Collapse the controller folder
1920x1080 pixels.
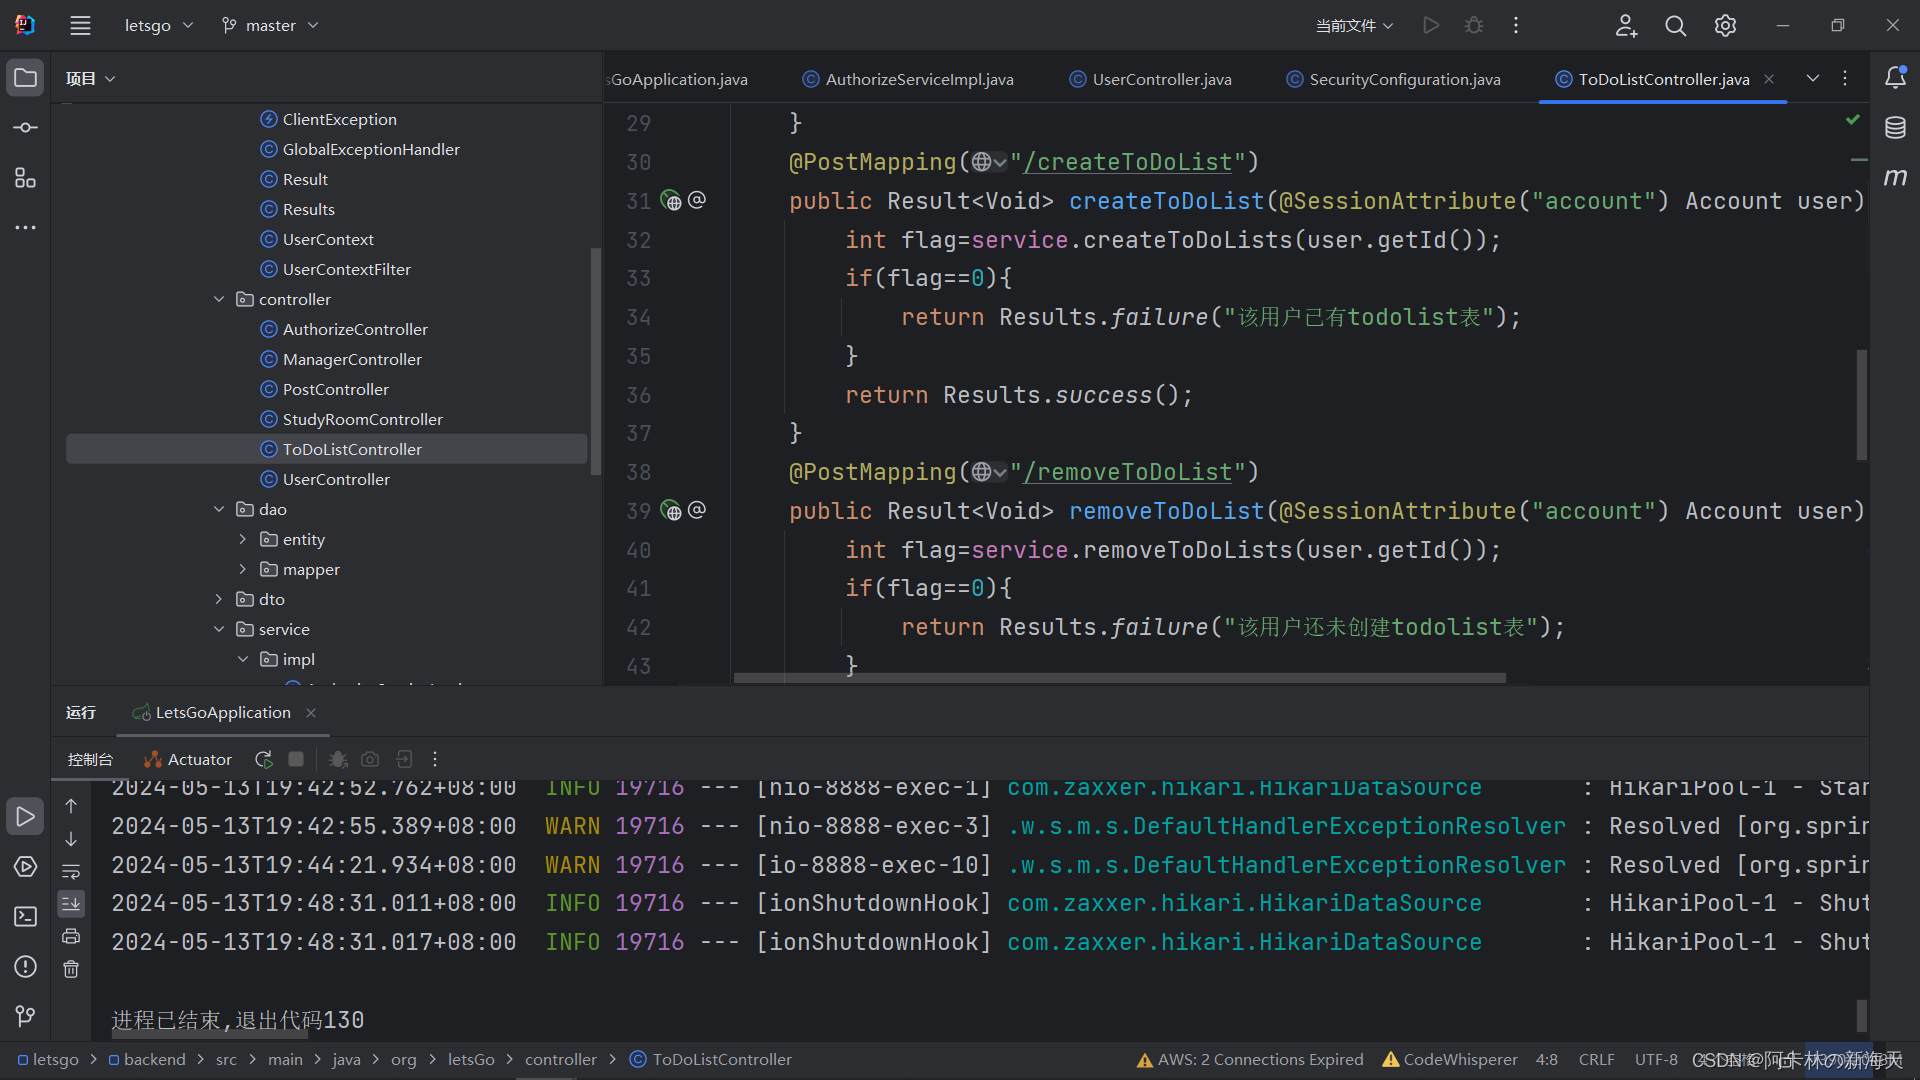(219, 299)
